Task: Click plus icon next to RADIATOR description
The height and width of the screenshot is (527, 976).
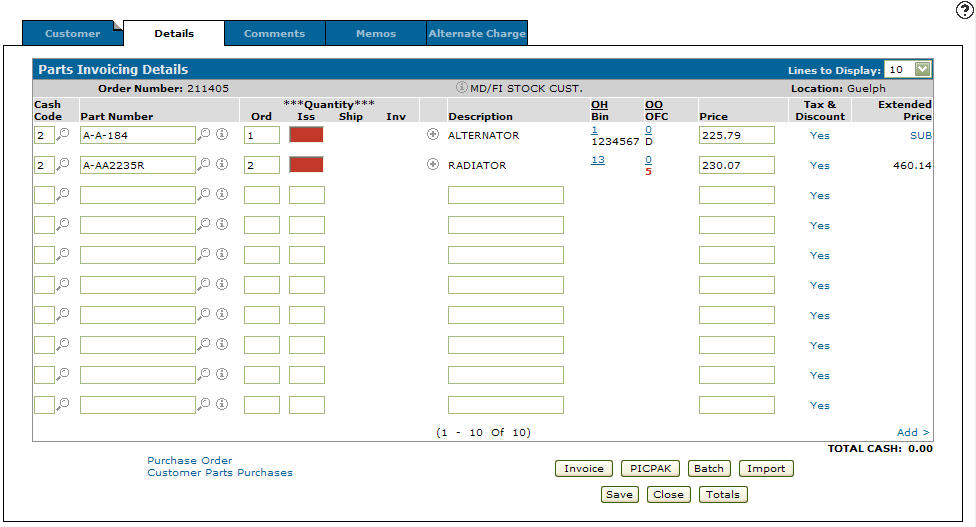Action: [433, 165]
